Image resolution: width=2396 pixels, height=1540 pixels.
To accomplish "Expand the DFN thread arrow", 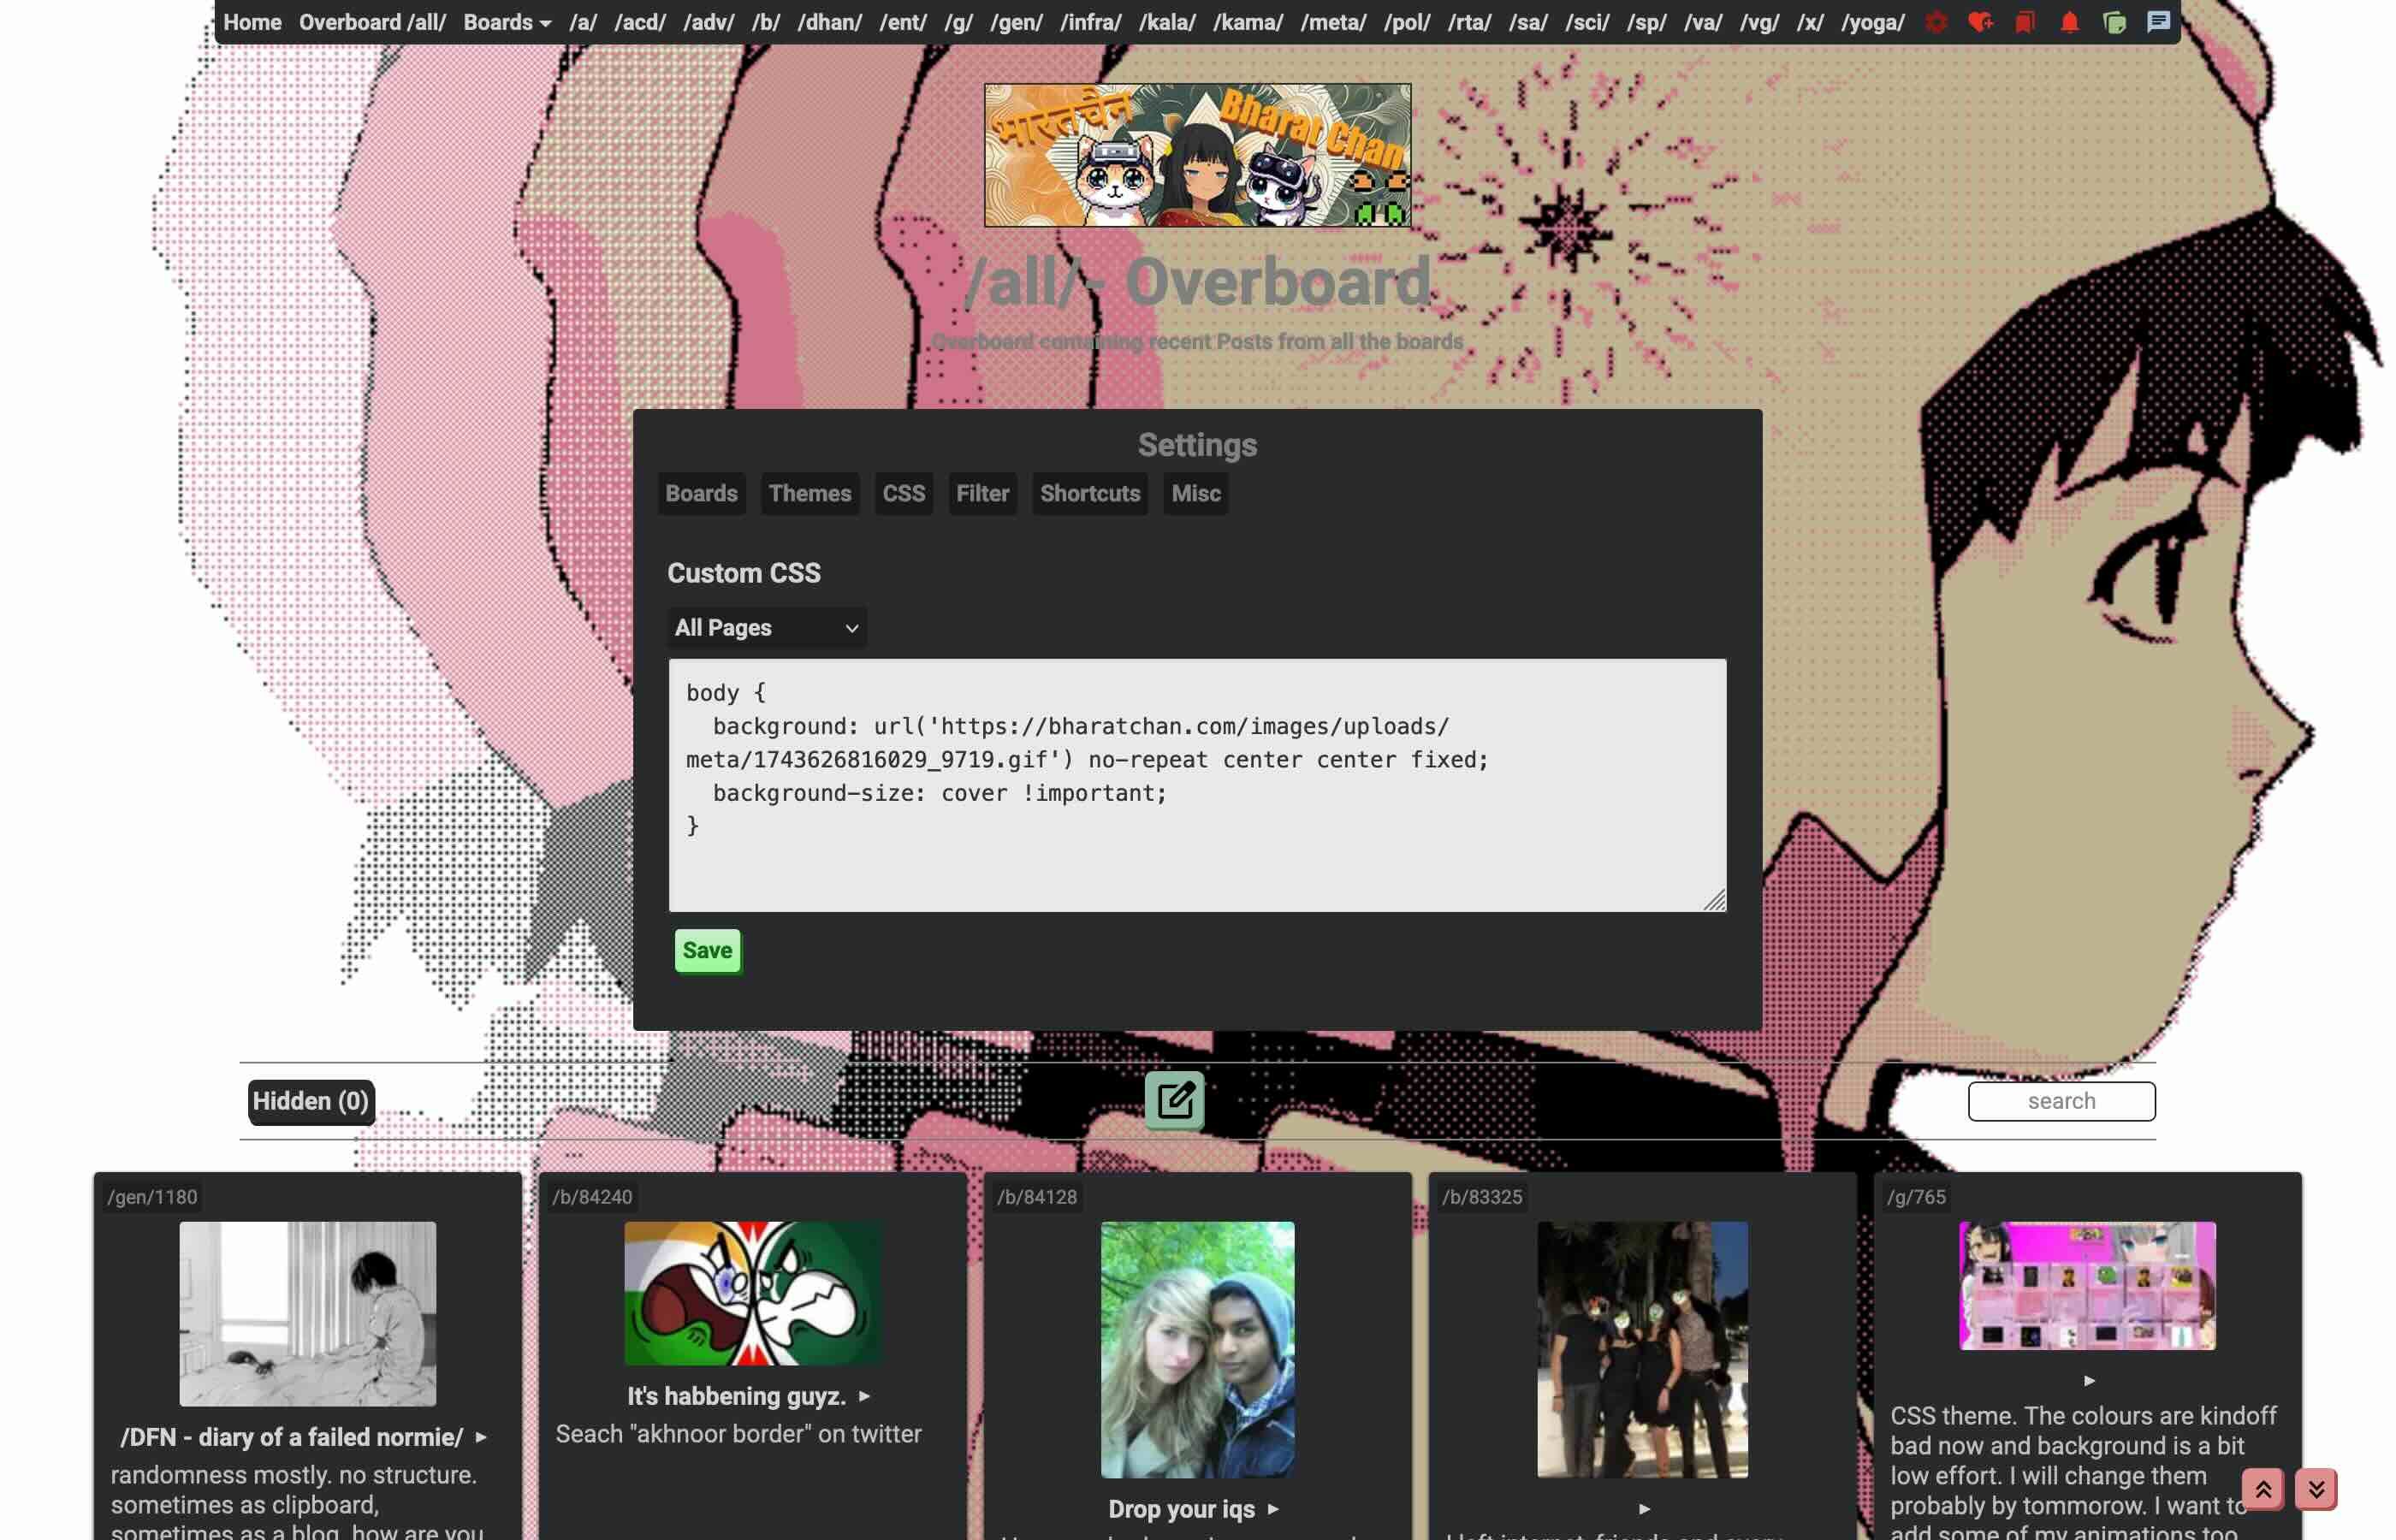I will click(x=481, y=1437).
